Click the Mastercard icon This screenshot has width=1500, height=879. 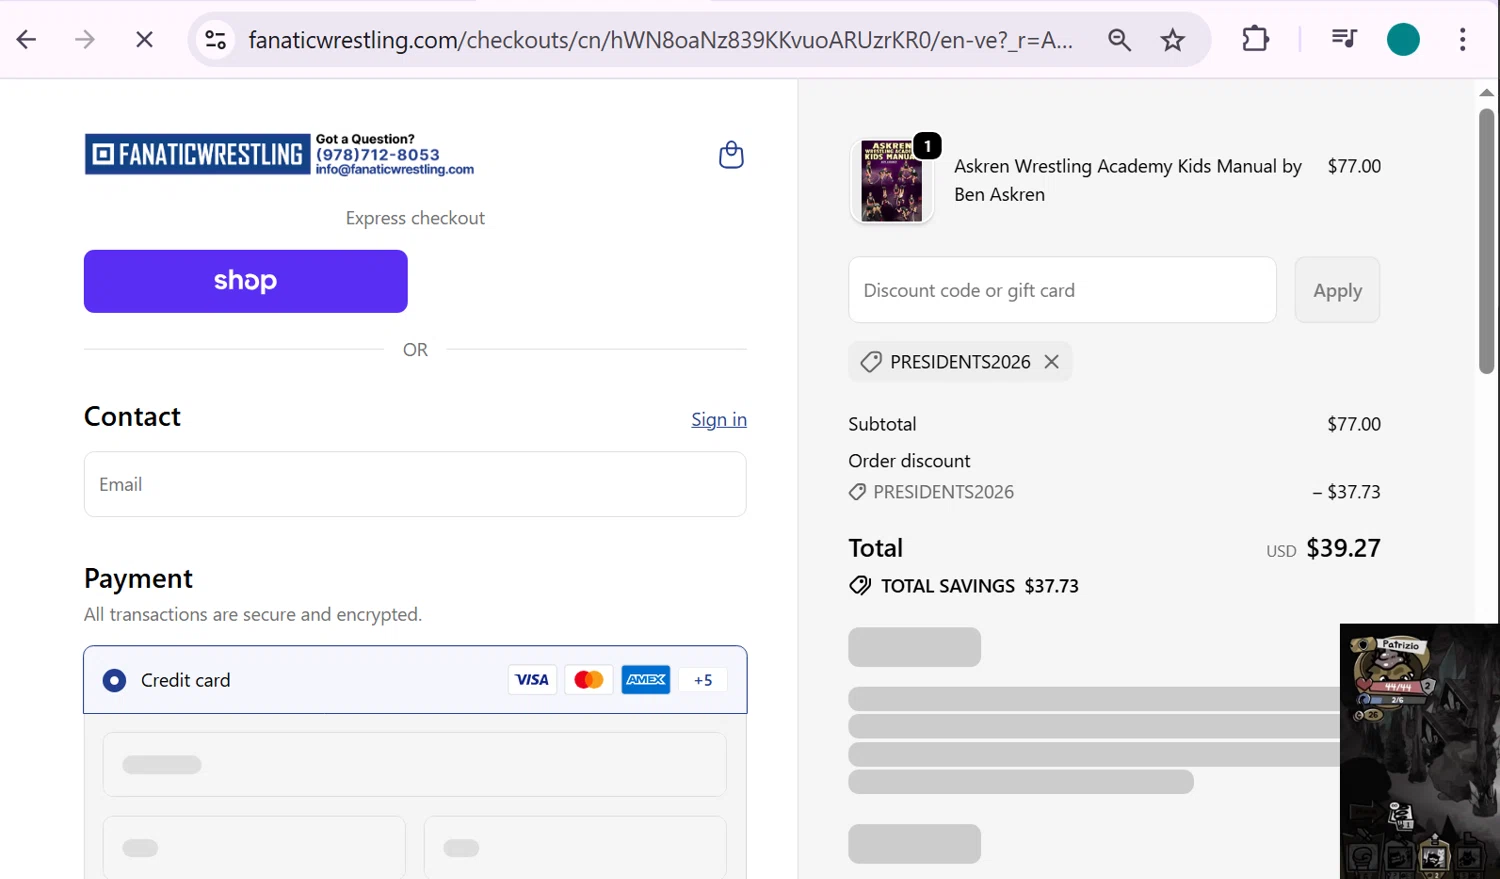pos(589,680)
